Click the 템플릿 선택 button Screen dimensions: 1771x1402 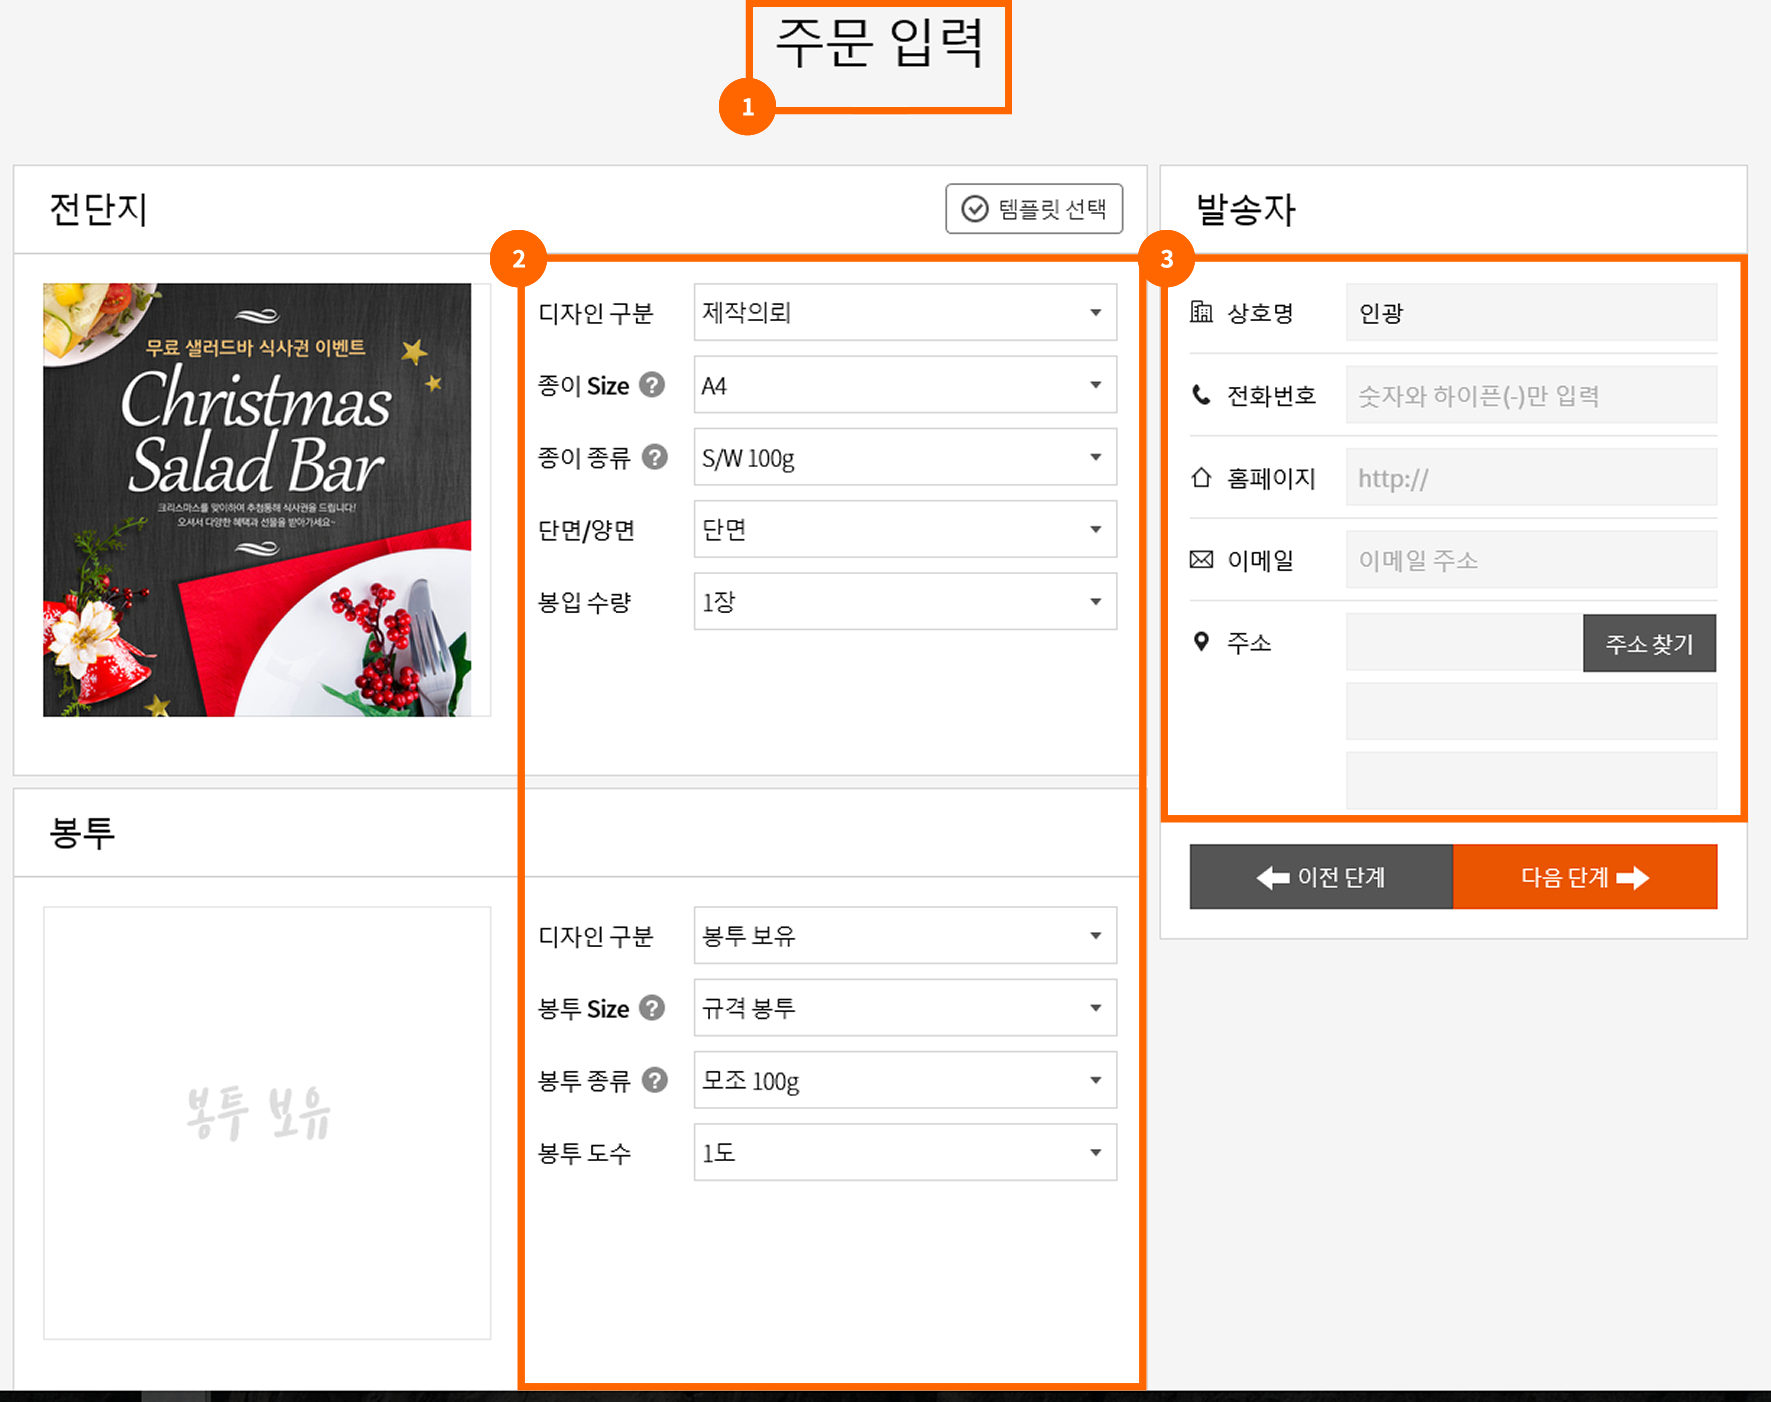pyautogui.click(x=1033, y=209)
